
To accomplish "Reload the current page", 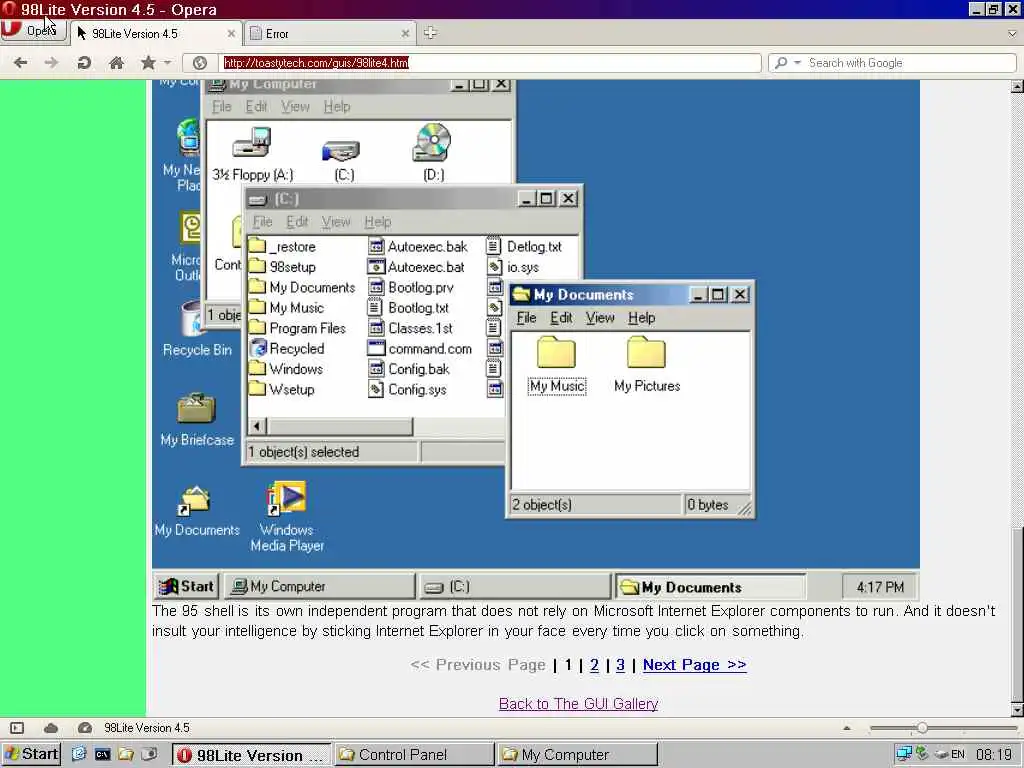I will 84,63.
